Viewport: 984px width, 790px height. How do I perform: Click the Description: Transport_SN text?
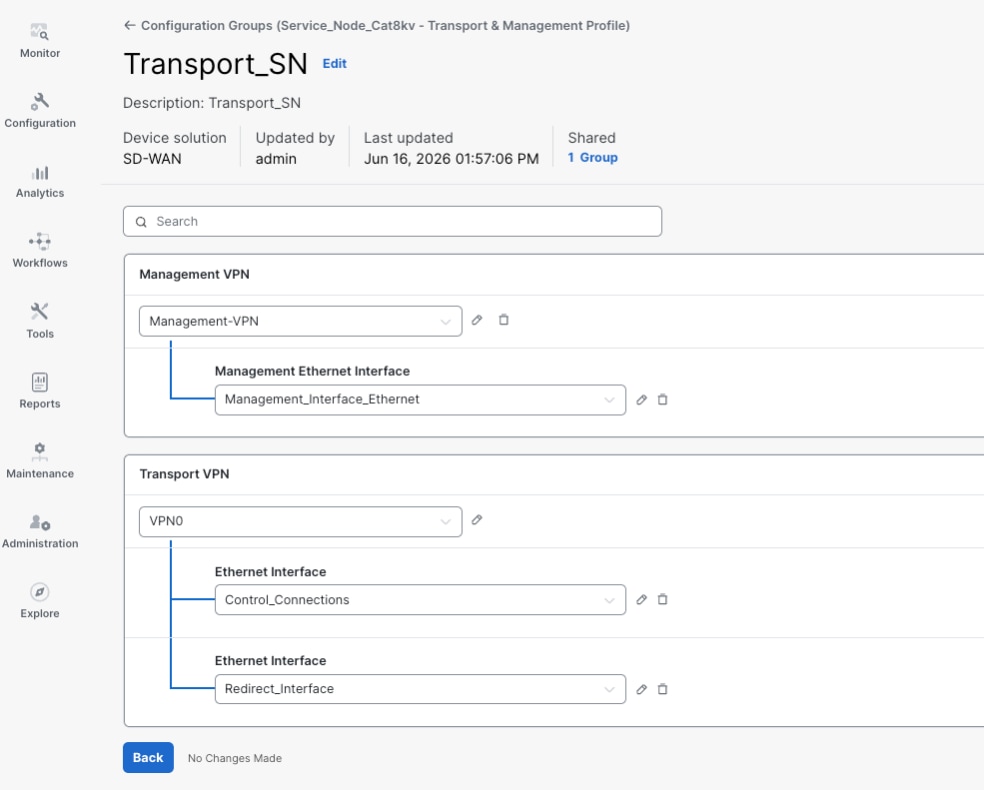(x=211, y=103)
